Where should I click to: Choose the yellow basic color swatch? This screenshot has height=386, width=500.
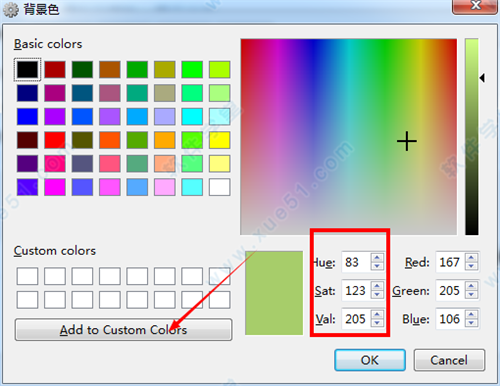coord(219,140)
